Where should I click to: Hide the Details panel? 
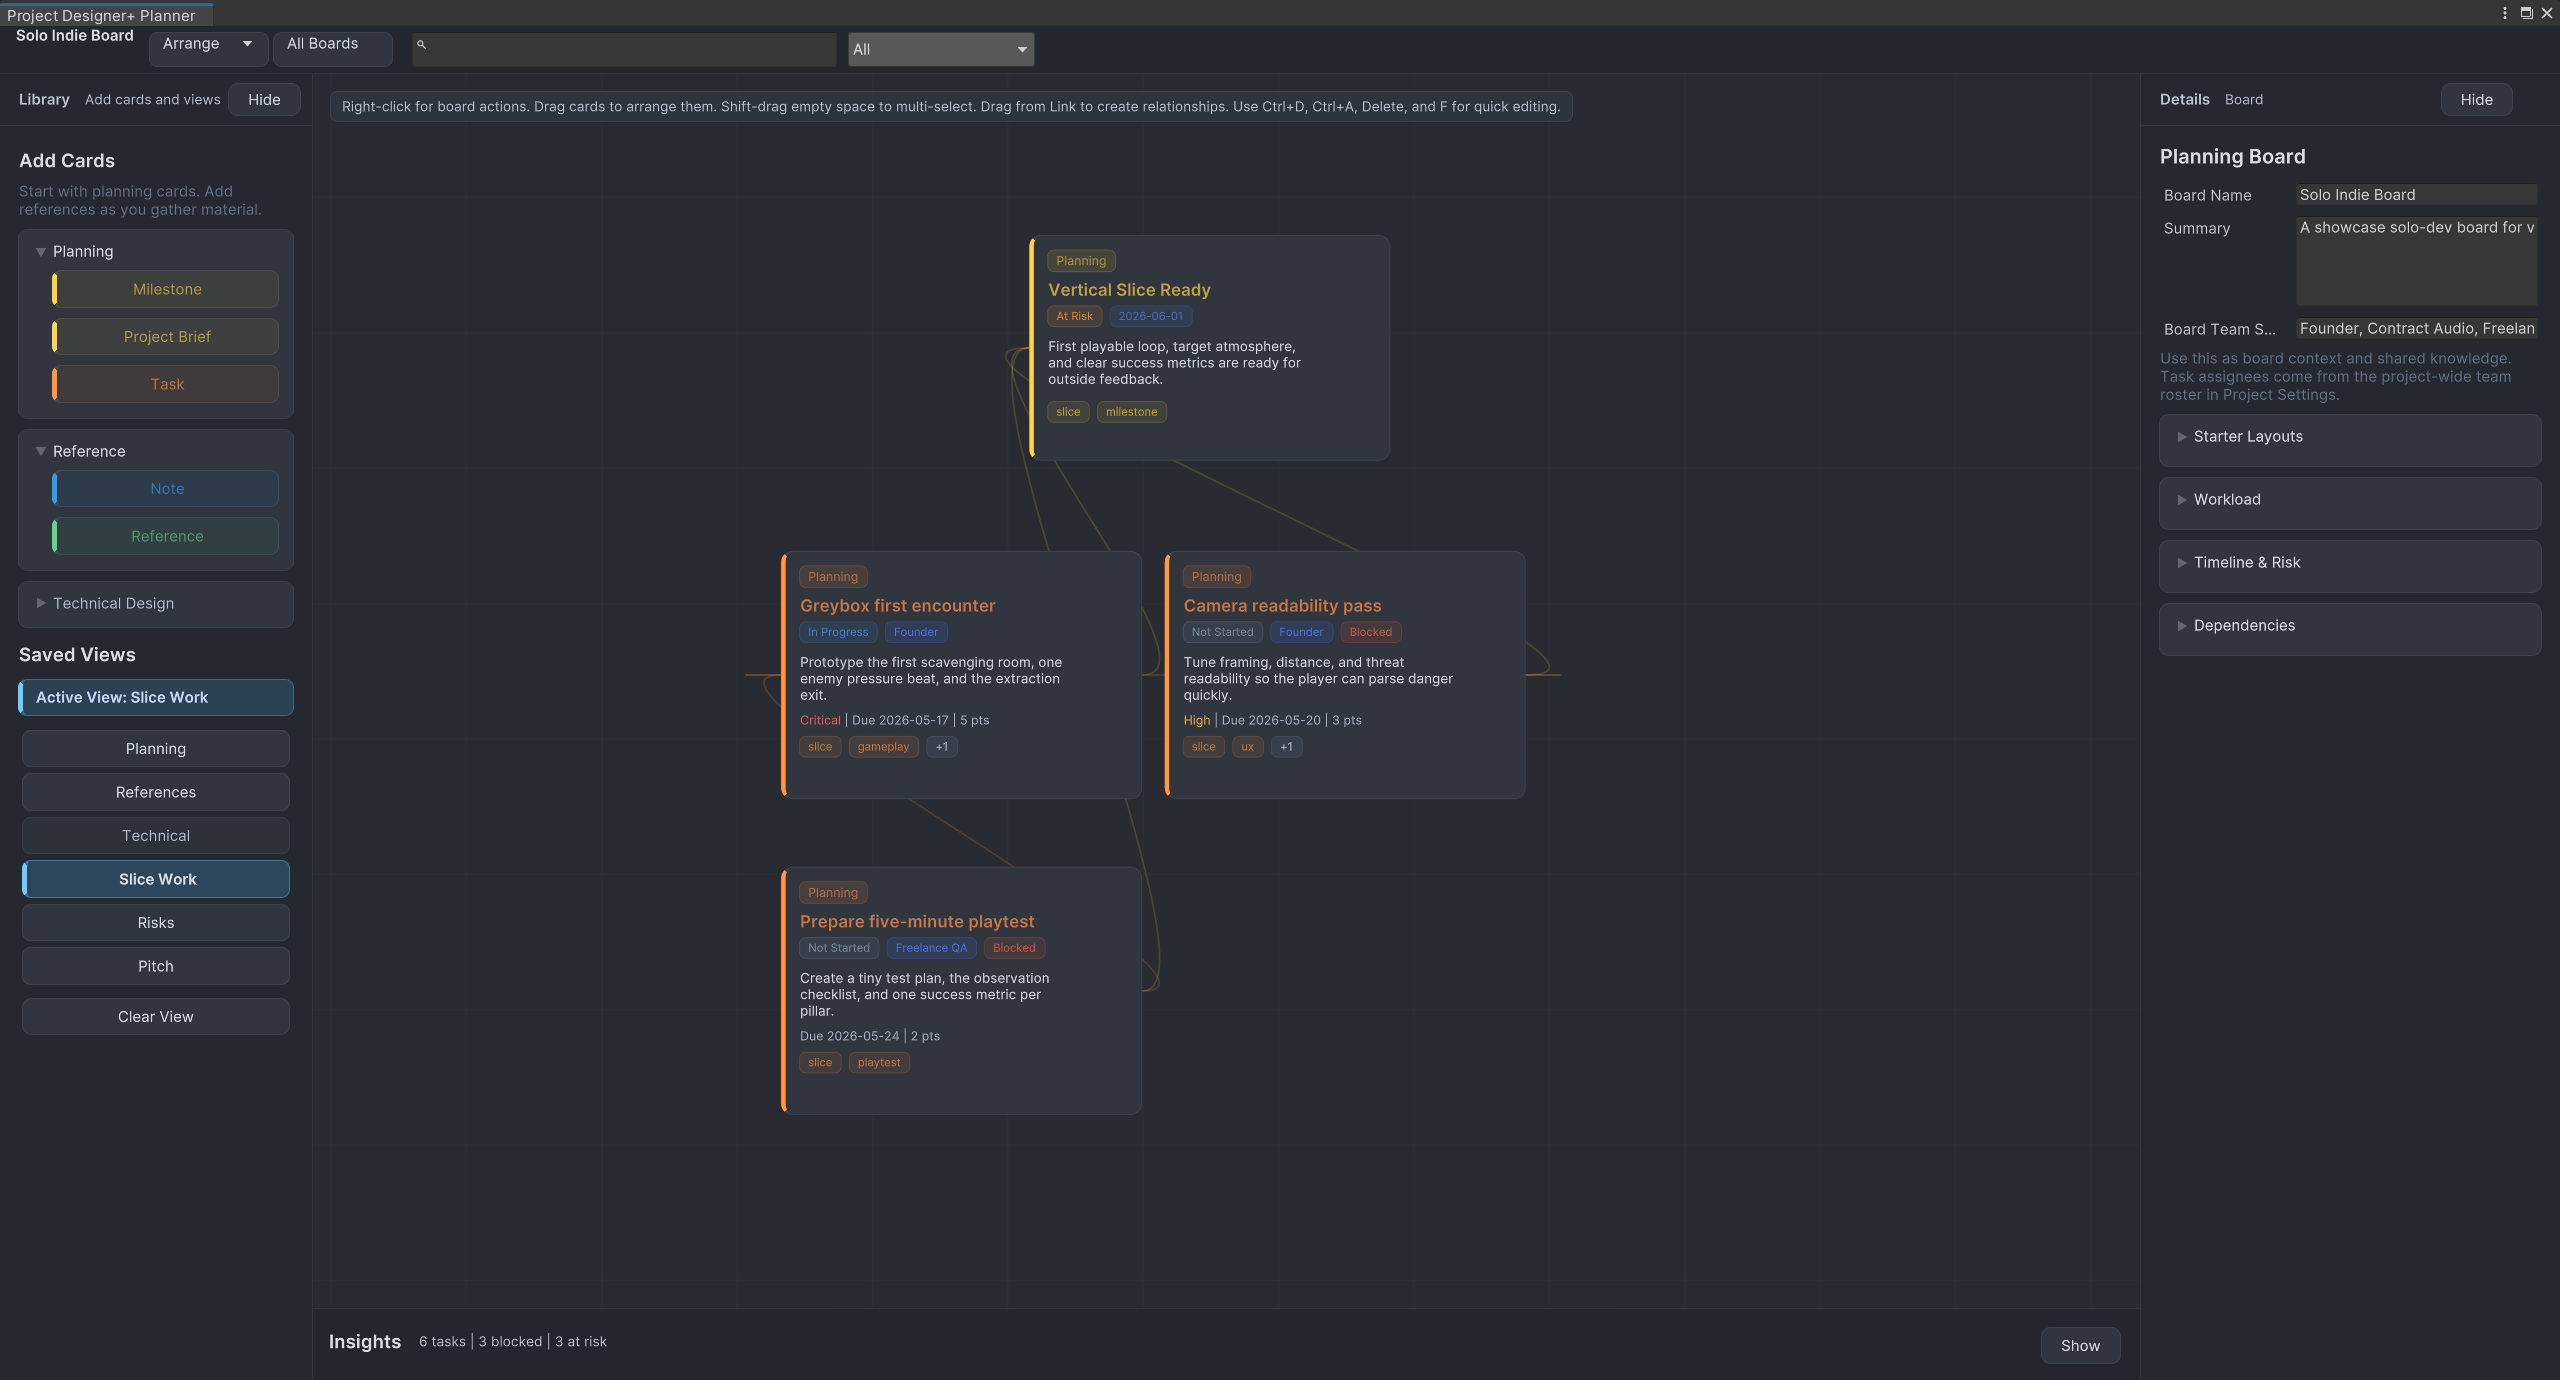[x=2476, y=100]
